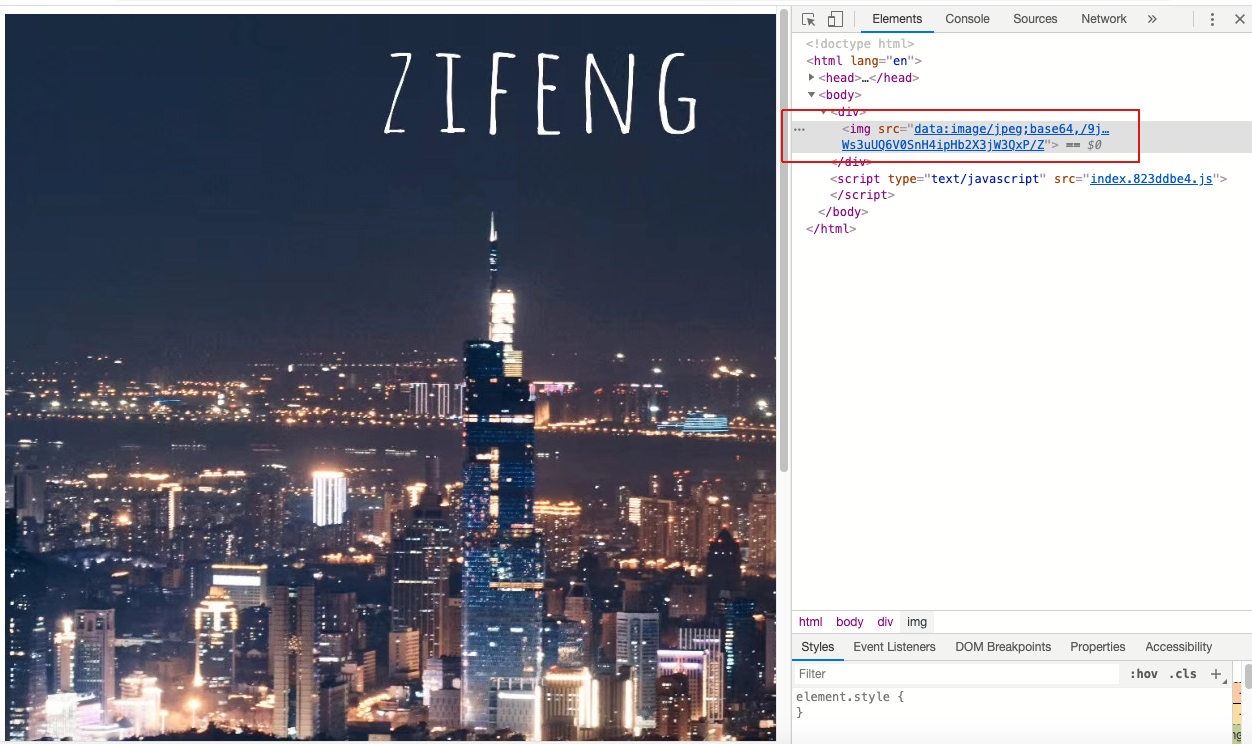The image size is (1252, 744).
Task: Click the ellipsis beside the img row
Action: [x=799, y=129]
